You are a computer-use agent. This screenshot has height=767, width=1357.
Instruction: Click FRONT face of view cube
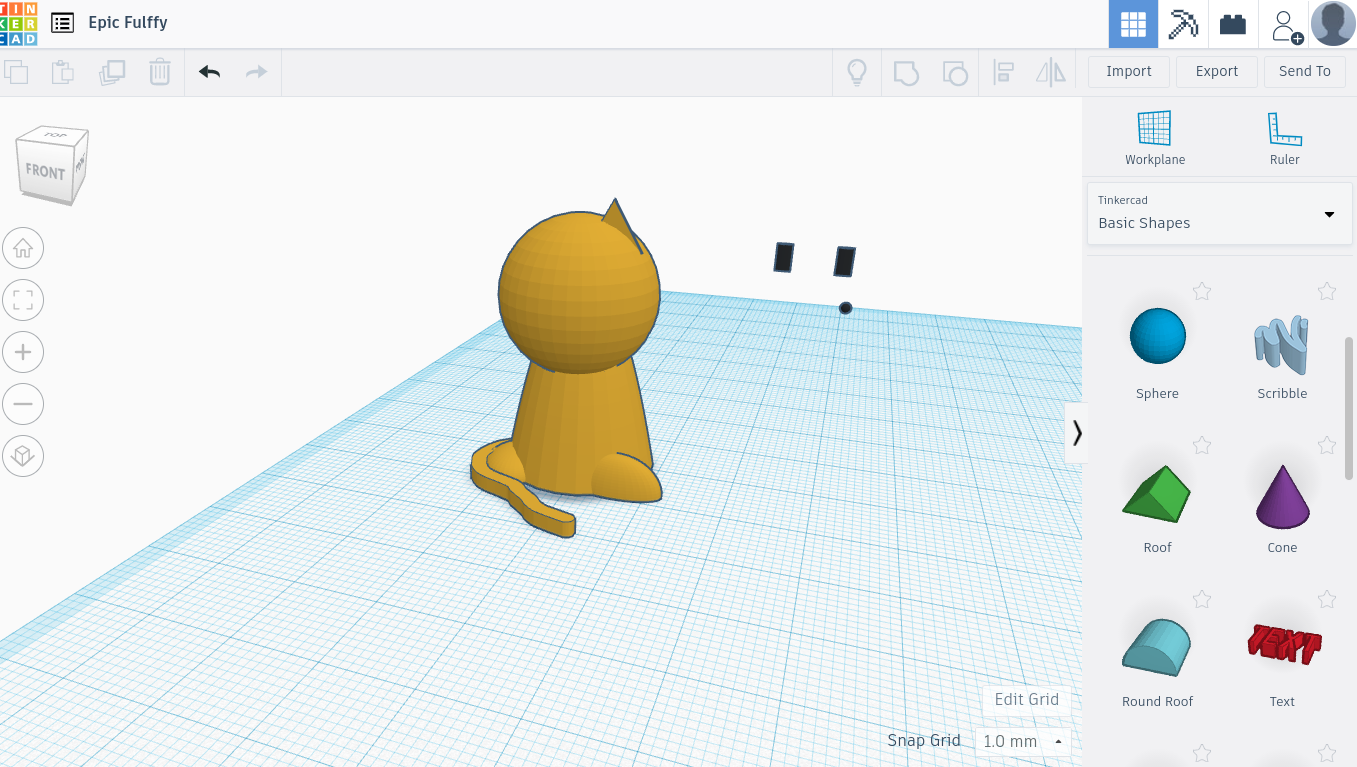(44, 172)
